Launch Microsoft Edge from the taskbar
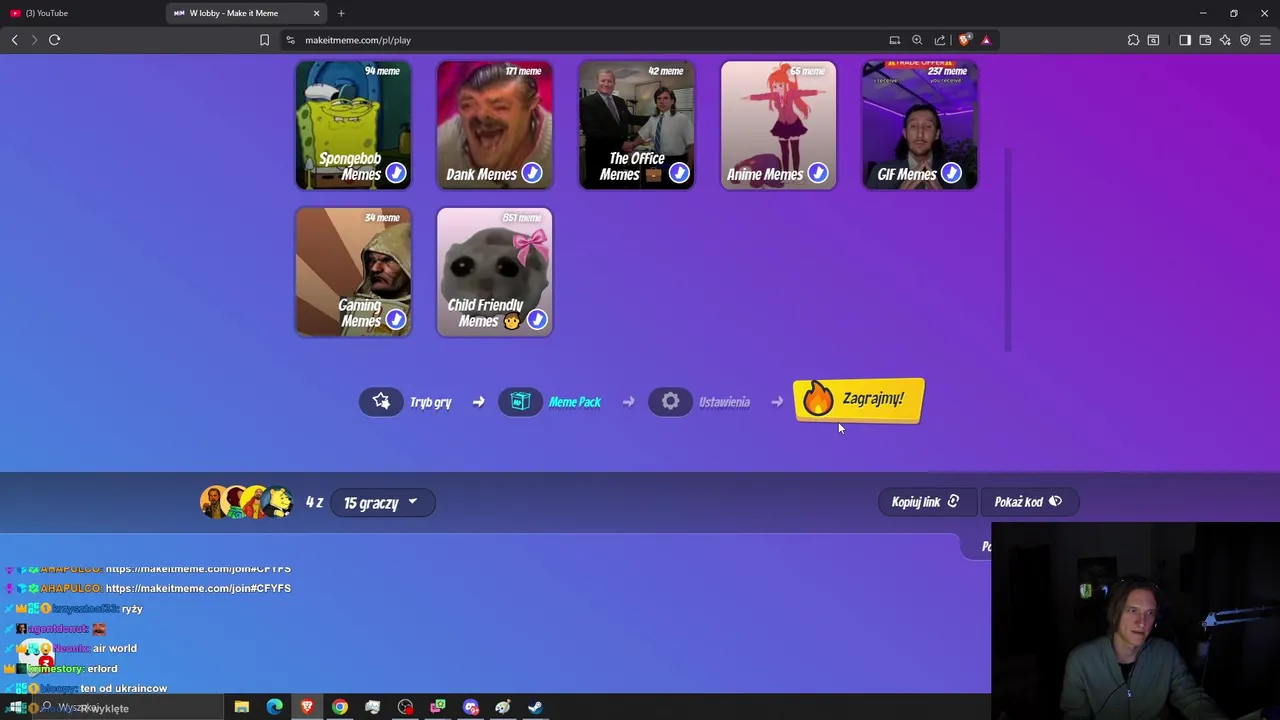The width and height of the screenshot is (1280, 720). click(x=274, y=707)
